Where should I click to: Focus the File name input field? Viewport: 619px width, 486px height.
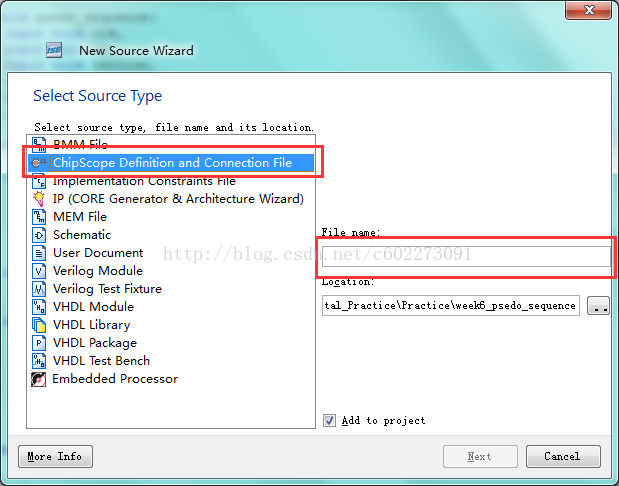coord(466,256)
